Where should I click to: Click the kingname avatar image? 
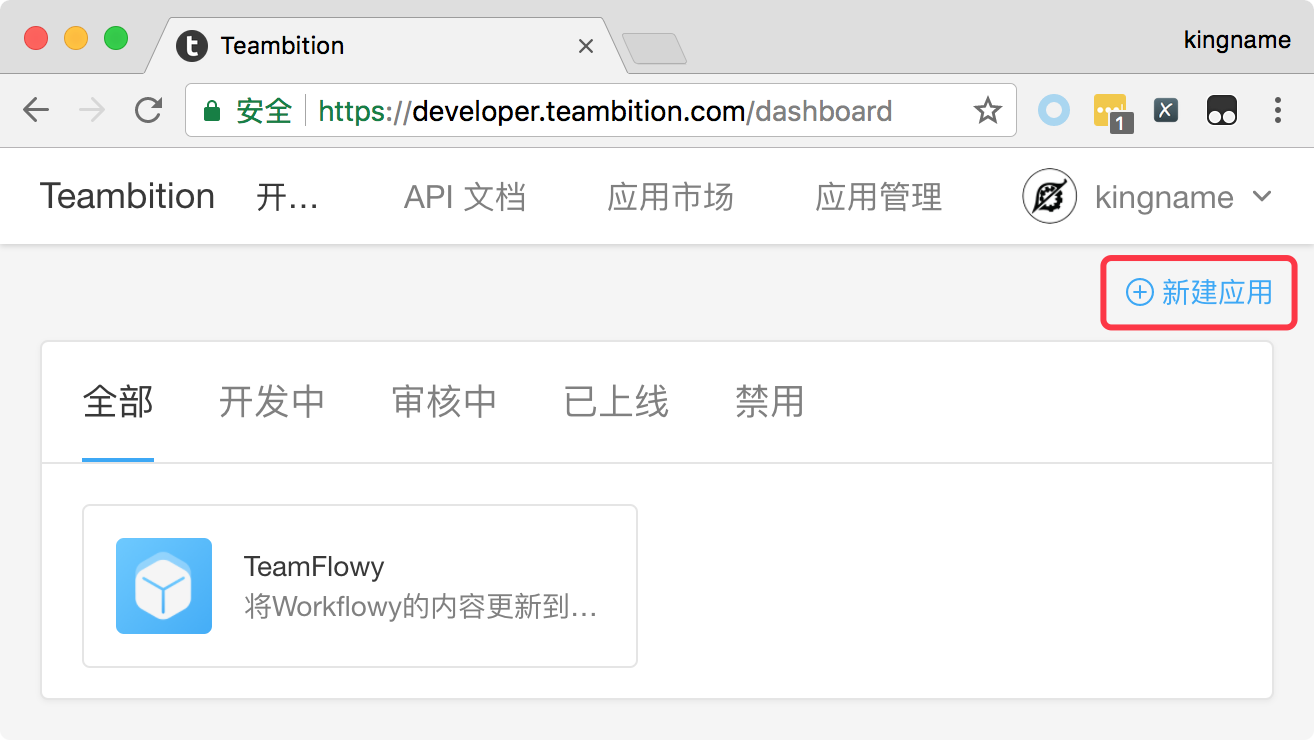tap(1050, 196)
